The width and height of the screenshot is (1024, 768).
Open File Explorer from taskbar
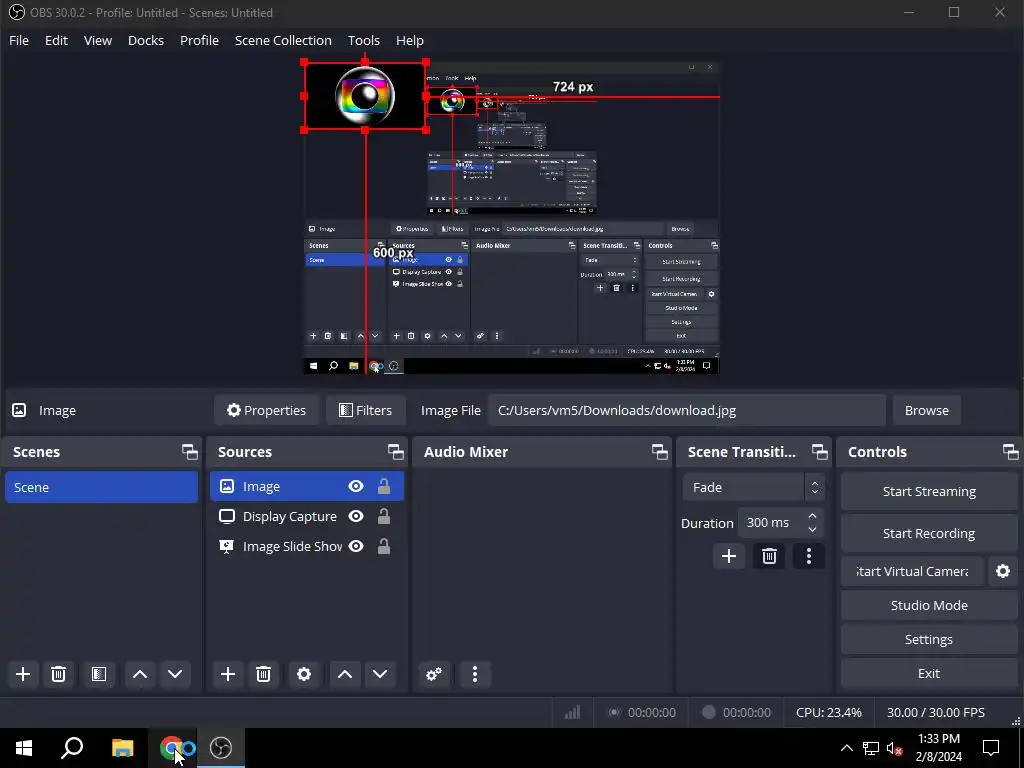(122, 748)
